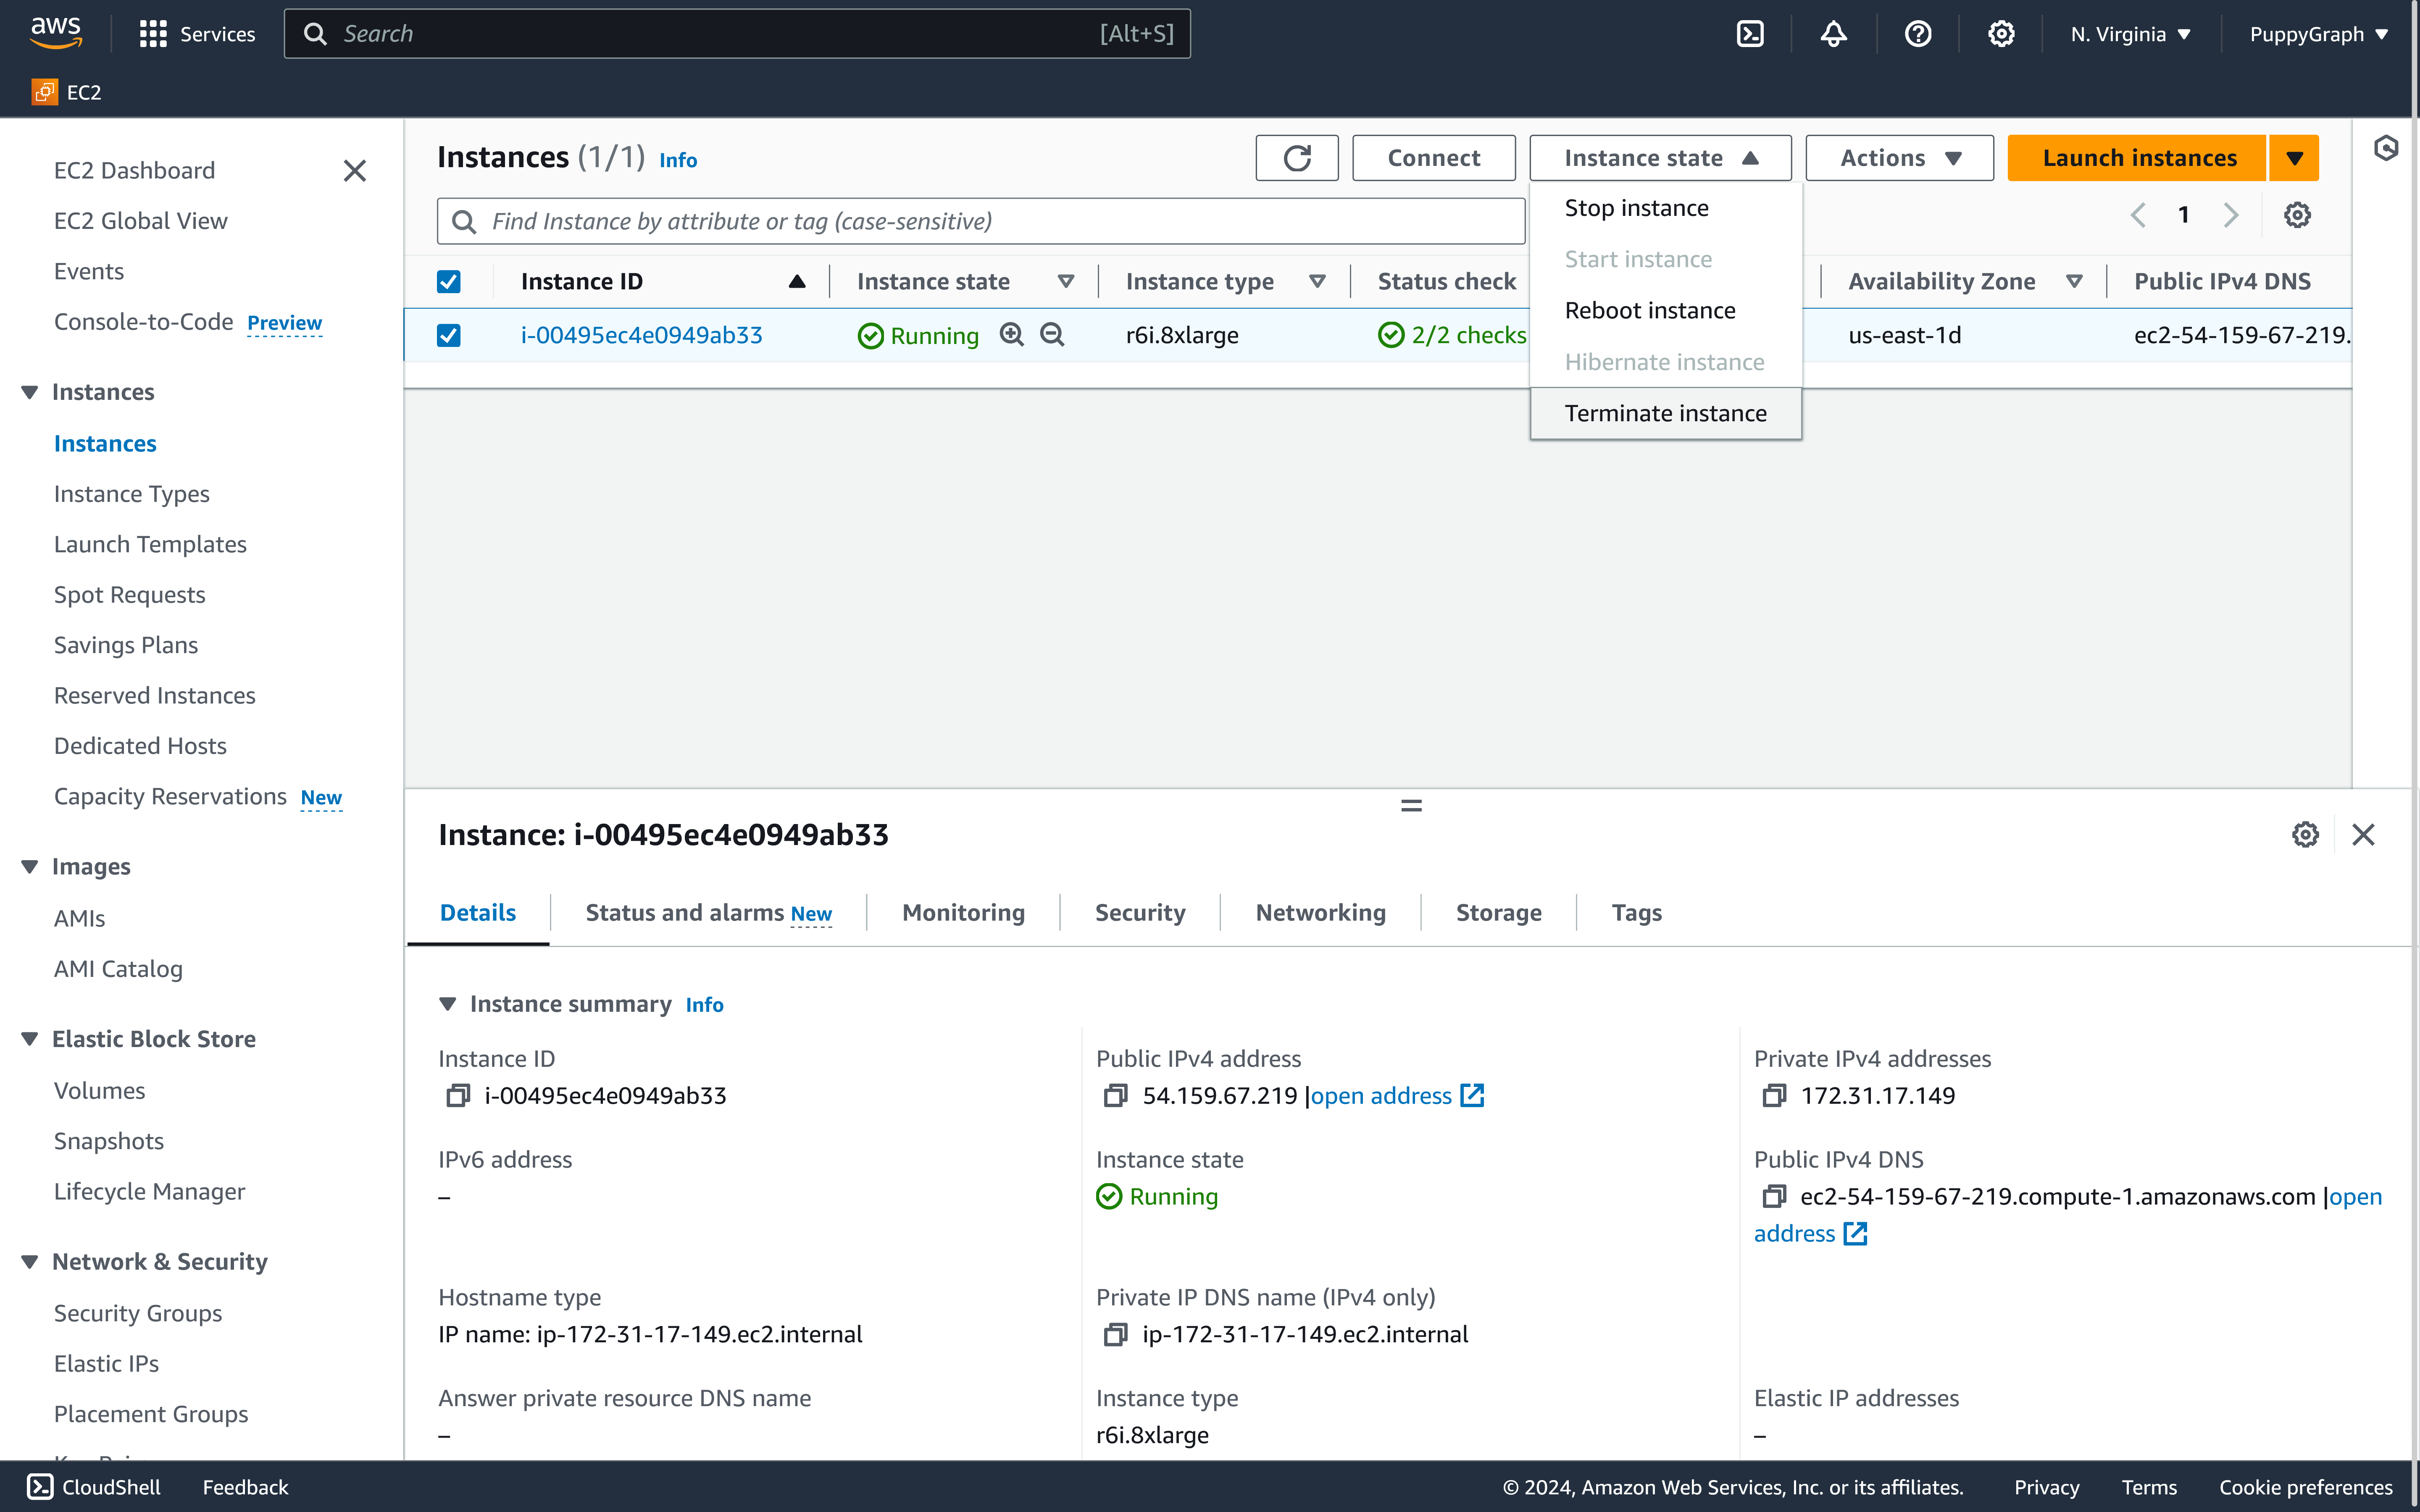The width and height of the screenshot is (2420, 1512).
Task: Switch to the Security tab
Action: [x=1140, y=913]
